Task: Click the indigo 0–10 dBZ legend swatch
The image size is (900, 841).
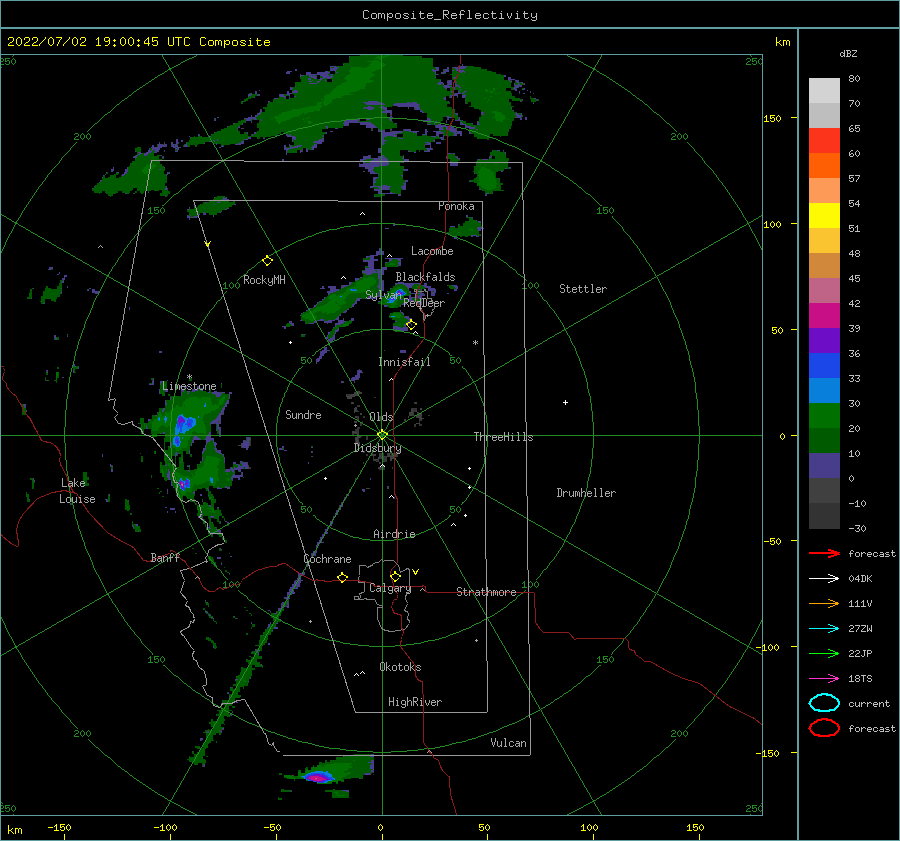Action: (824, 466)
